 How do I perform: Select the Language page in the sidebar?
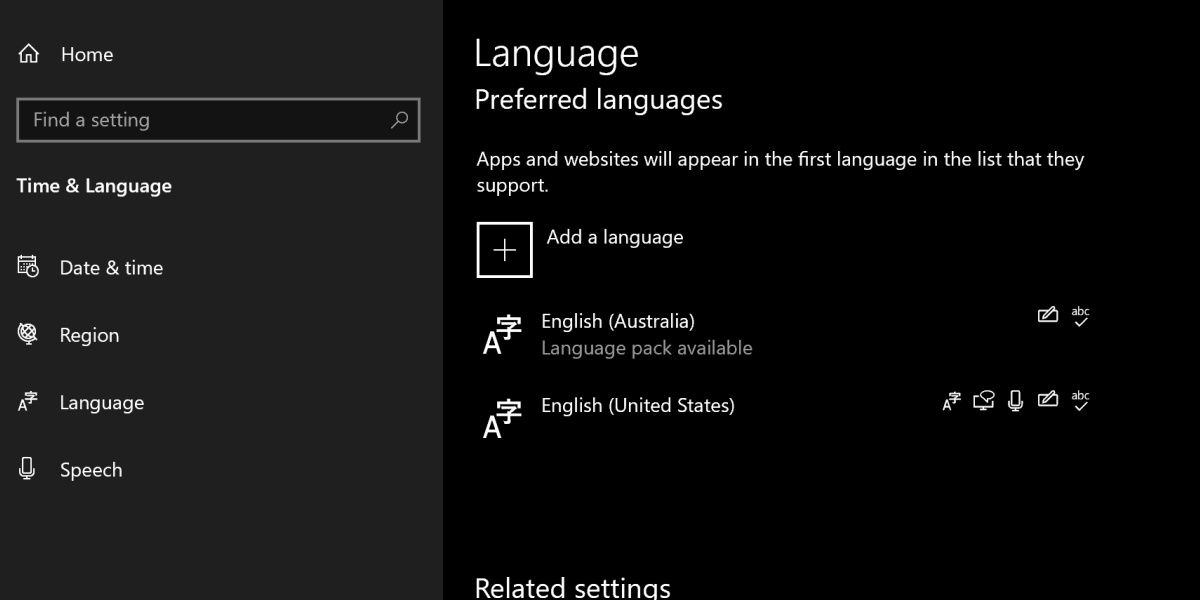[101, 403]
